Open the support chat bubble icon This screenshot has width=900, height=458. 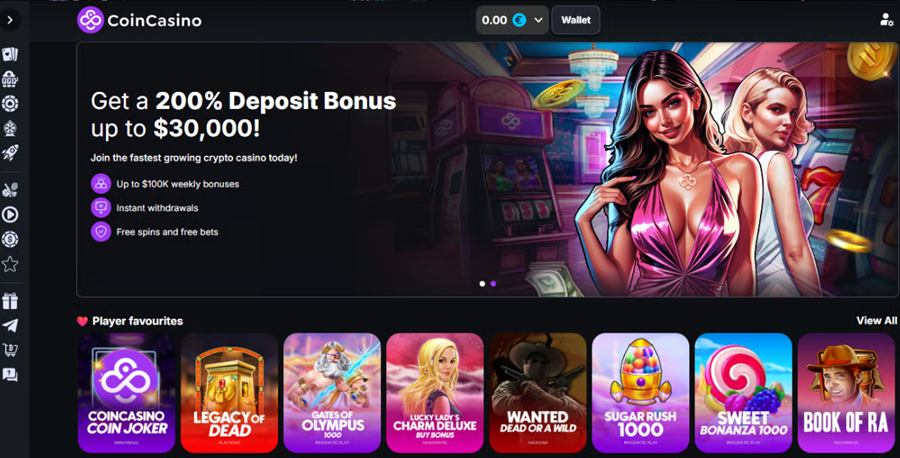(10, 375)
